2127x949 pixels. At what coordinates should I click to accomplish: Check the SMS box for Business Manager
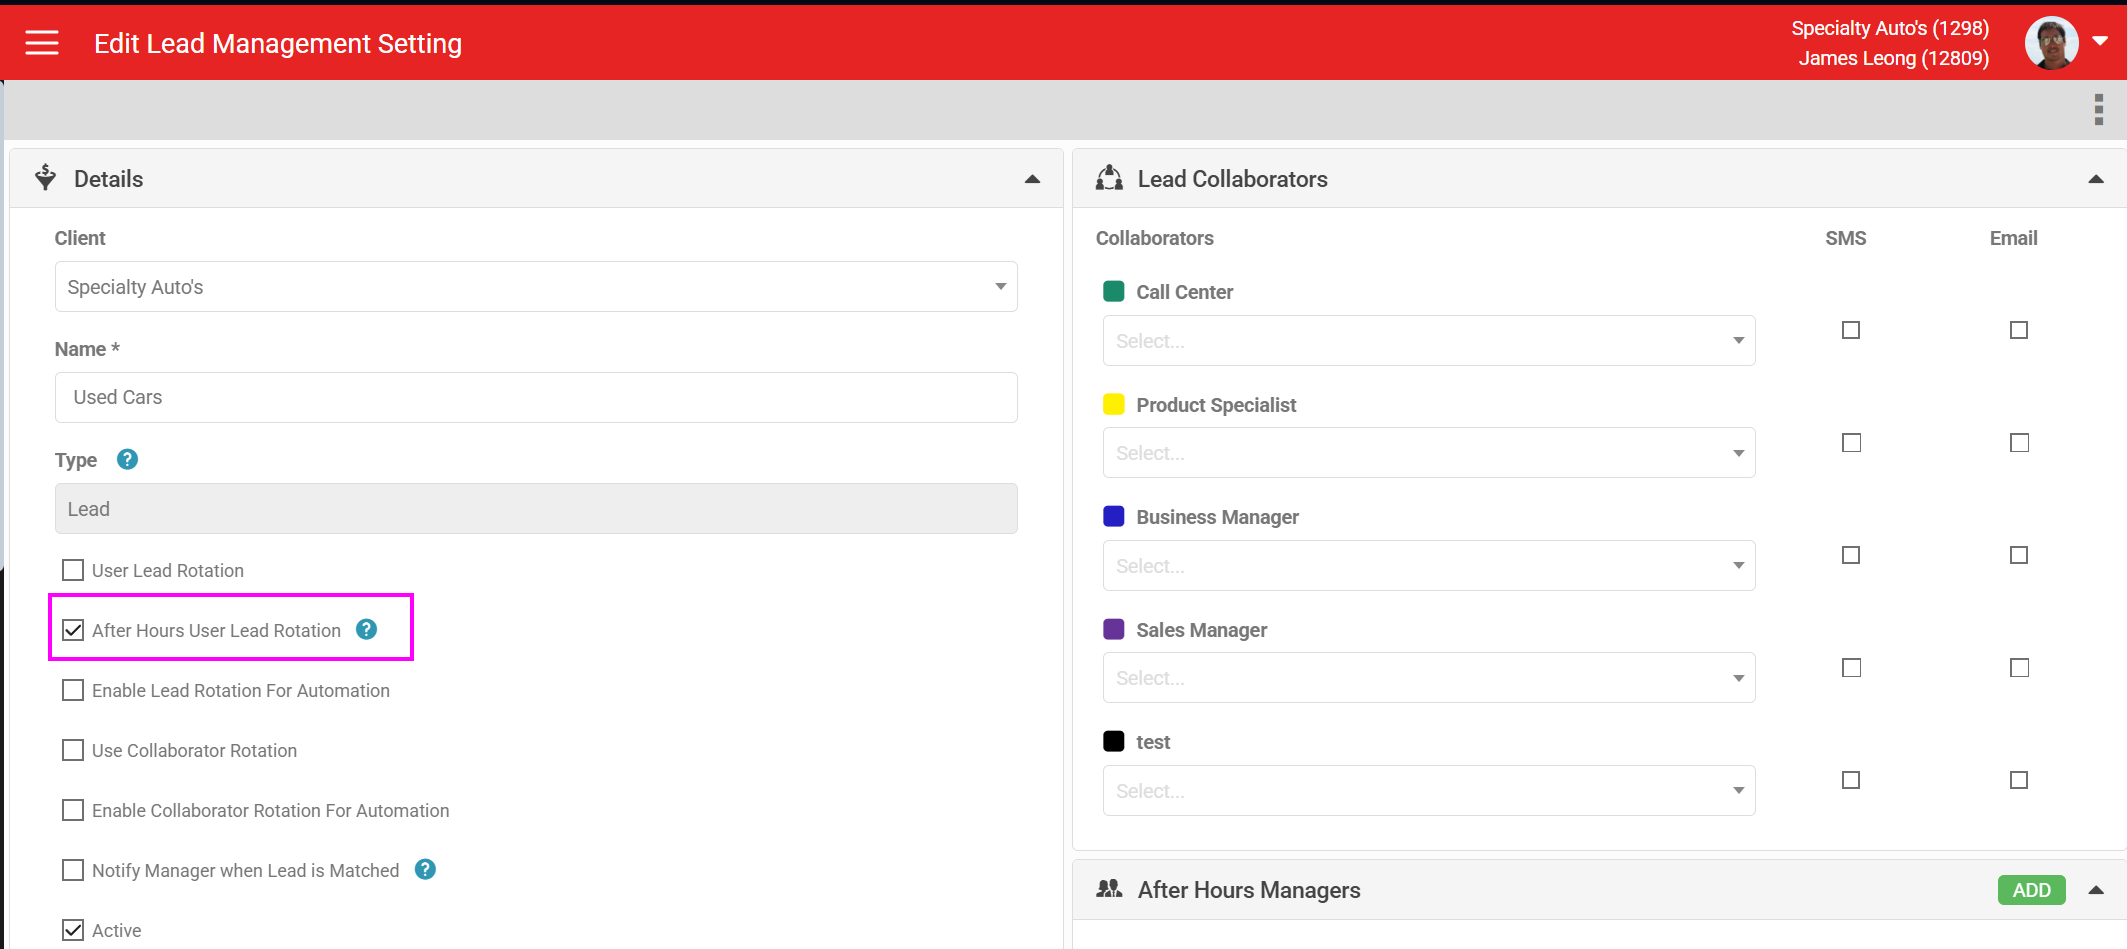pyautogui.click(x=1851, y=555)
